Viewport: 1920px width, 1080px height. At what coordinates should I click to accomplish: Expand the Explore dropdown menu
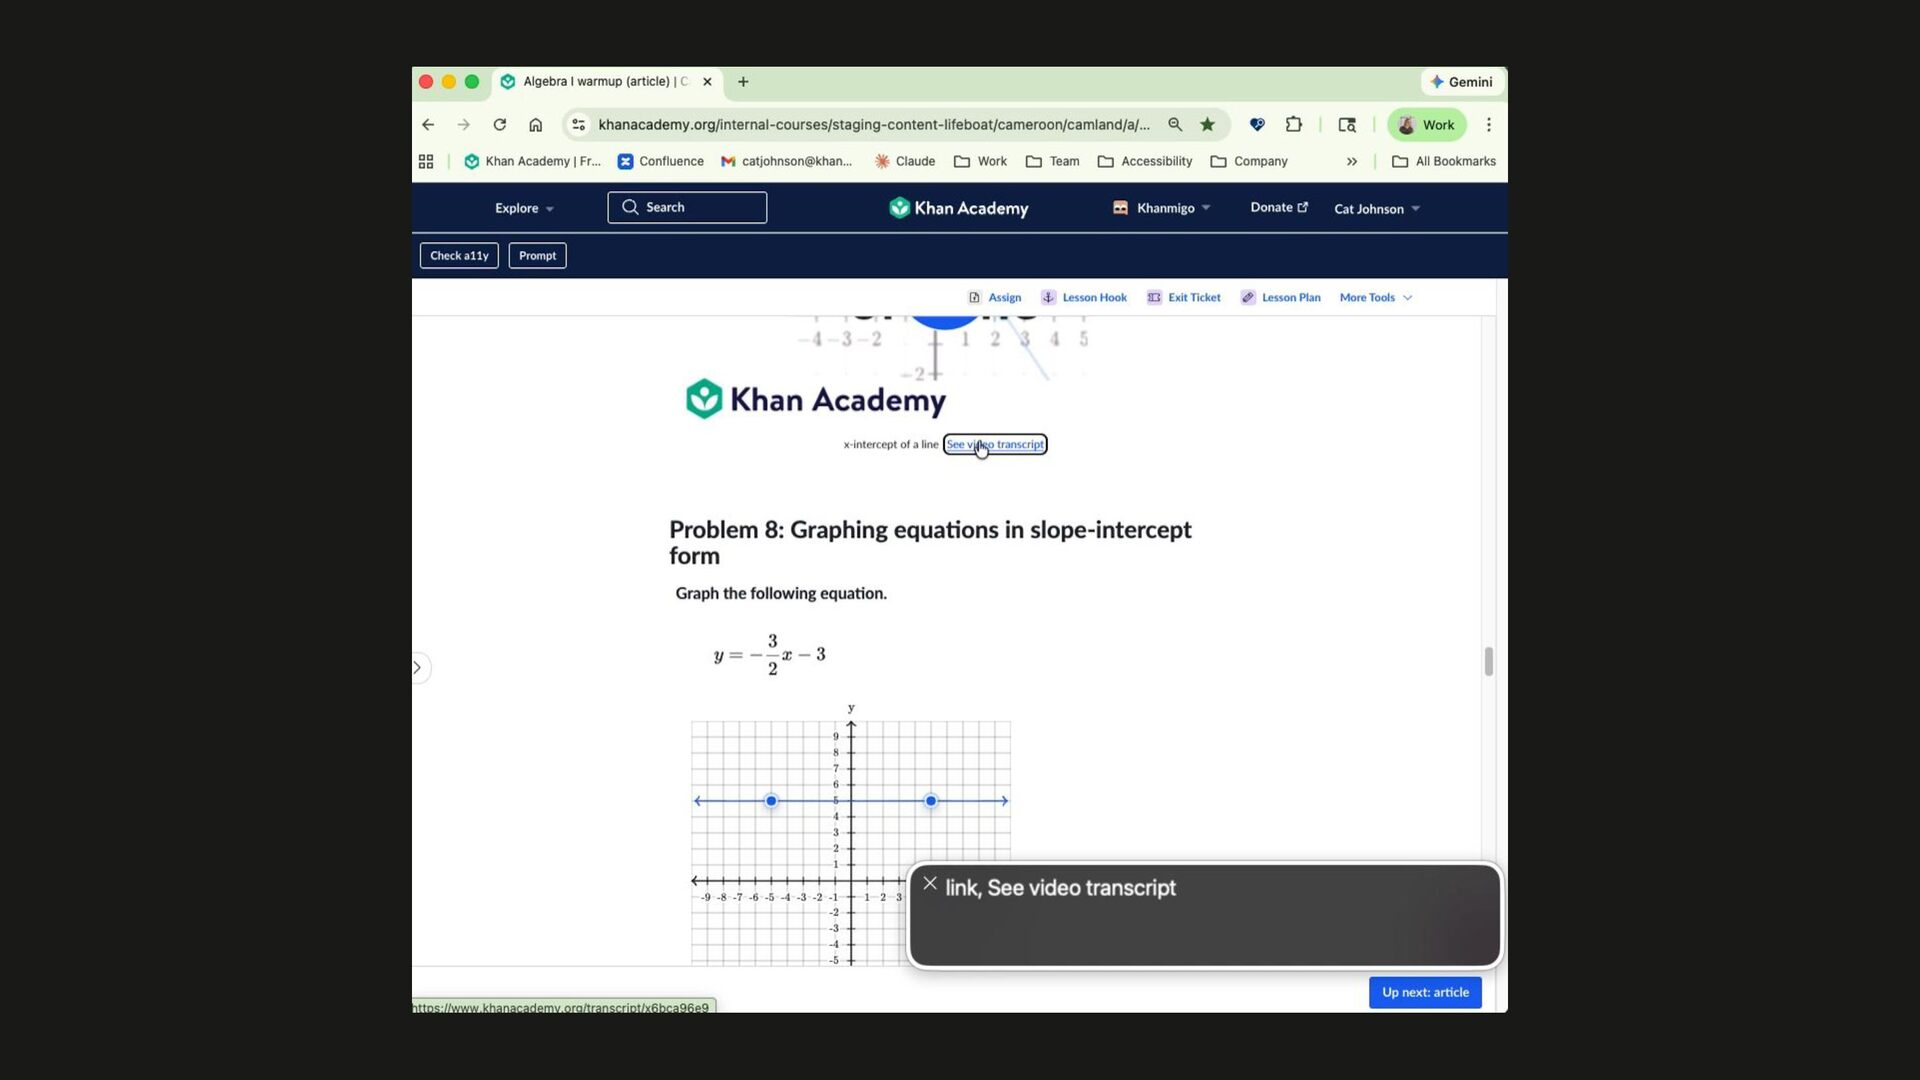tap(524, 208)
